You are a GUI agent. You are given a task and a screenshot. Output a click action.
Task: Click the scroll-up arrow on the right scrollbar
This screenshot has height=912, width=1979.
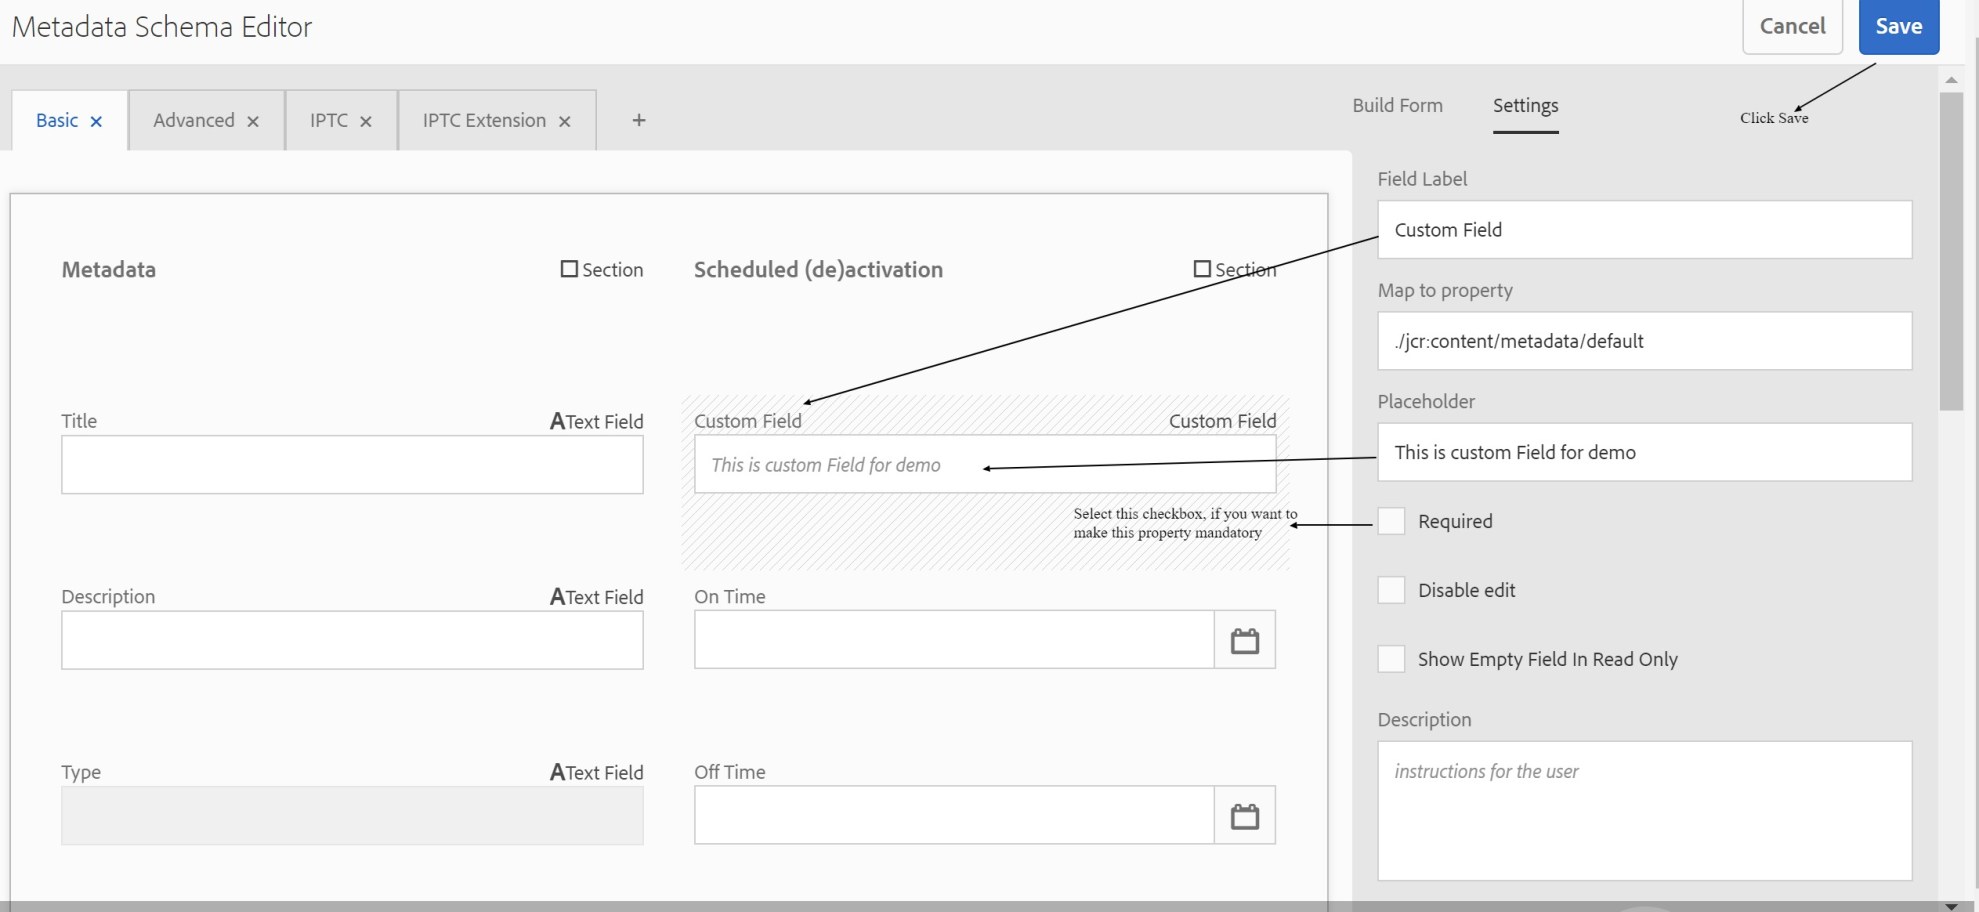coord(1949,81)
